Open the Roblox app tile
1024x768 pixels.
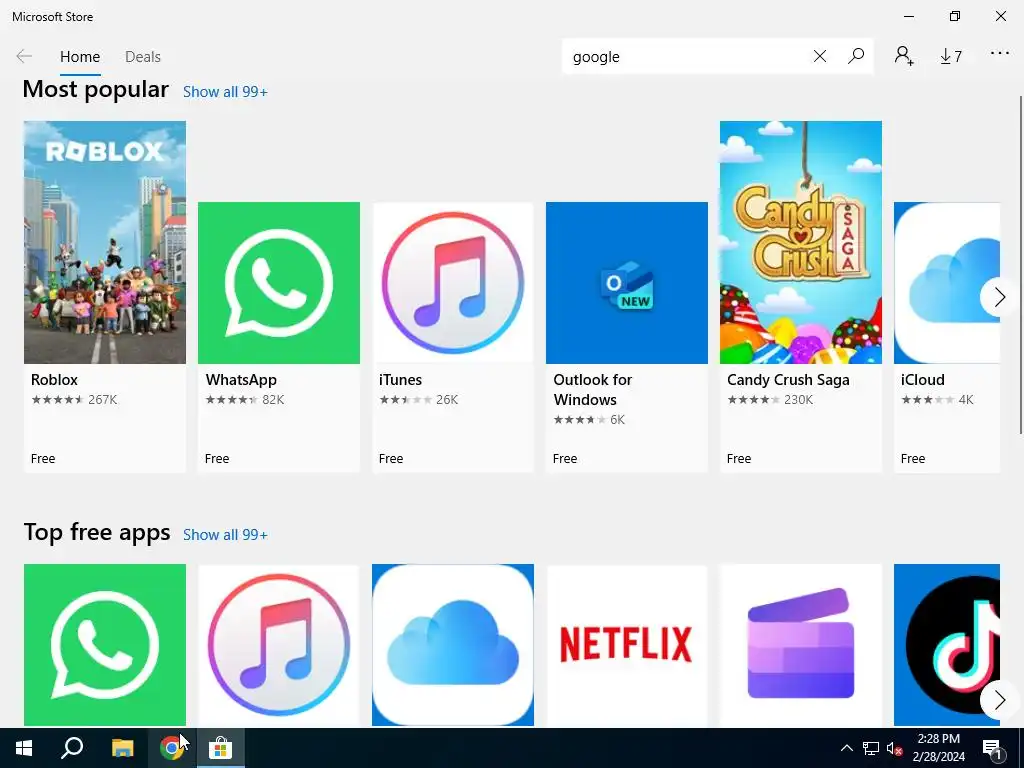[x=104, y=296]
